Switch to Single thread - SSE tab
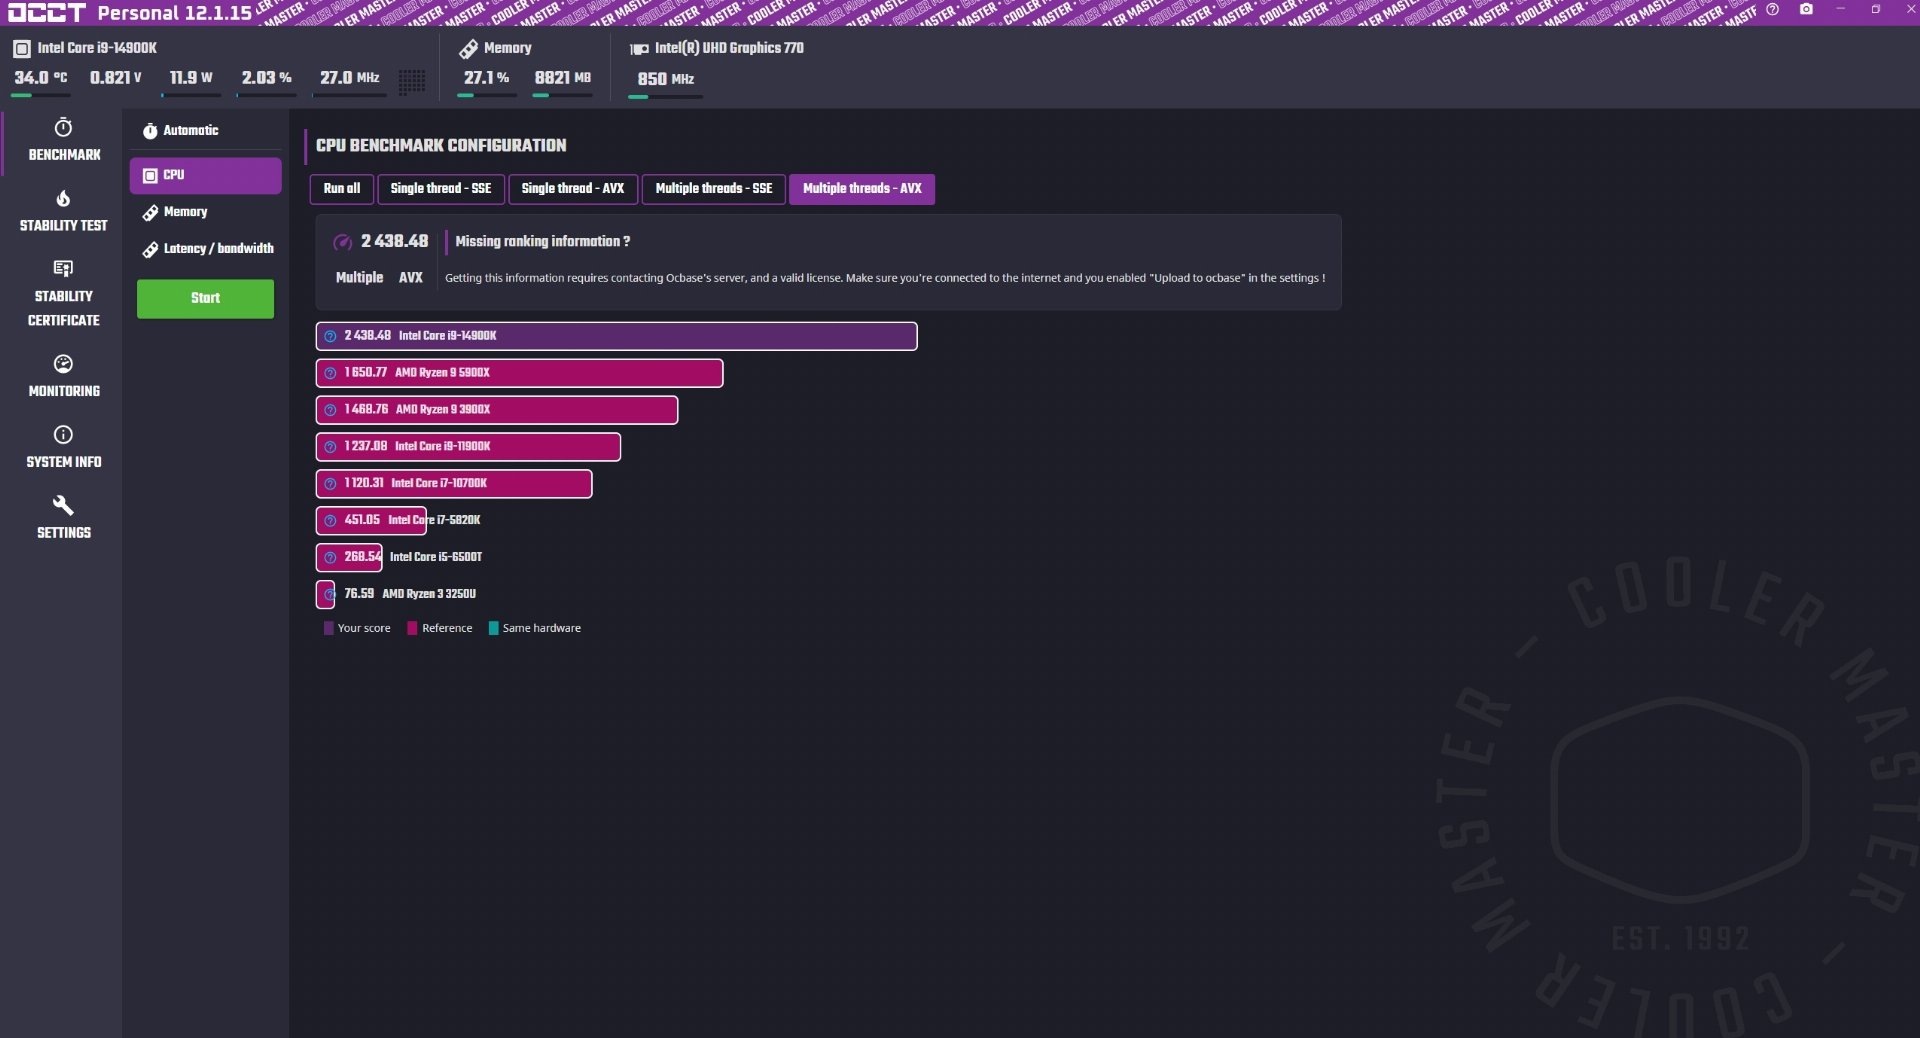Viewport: 1920px width, 1038px height. (x=441, y=189)
